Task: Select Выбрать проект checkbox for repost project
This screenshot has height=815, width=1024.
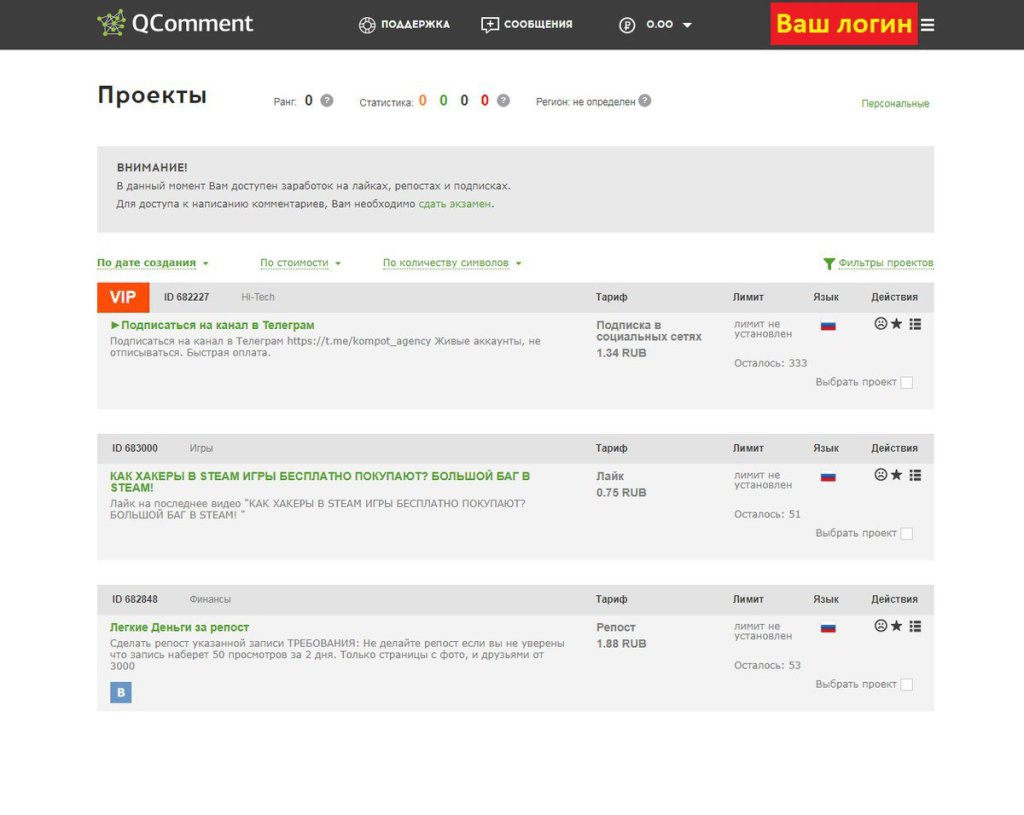Action: click(906, 685)
